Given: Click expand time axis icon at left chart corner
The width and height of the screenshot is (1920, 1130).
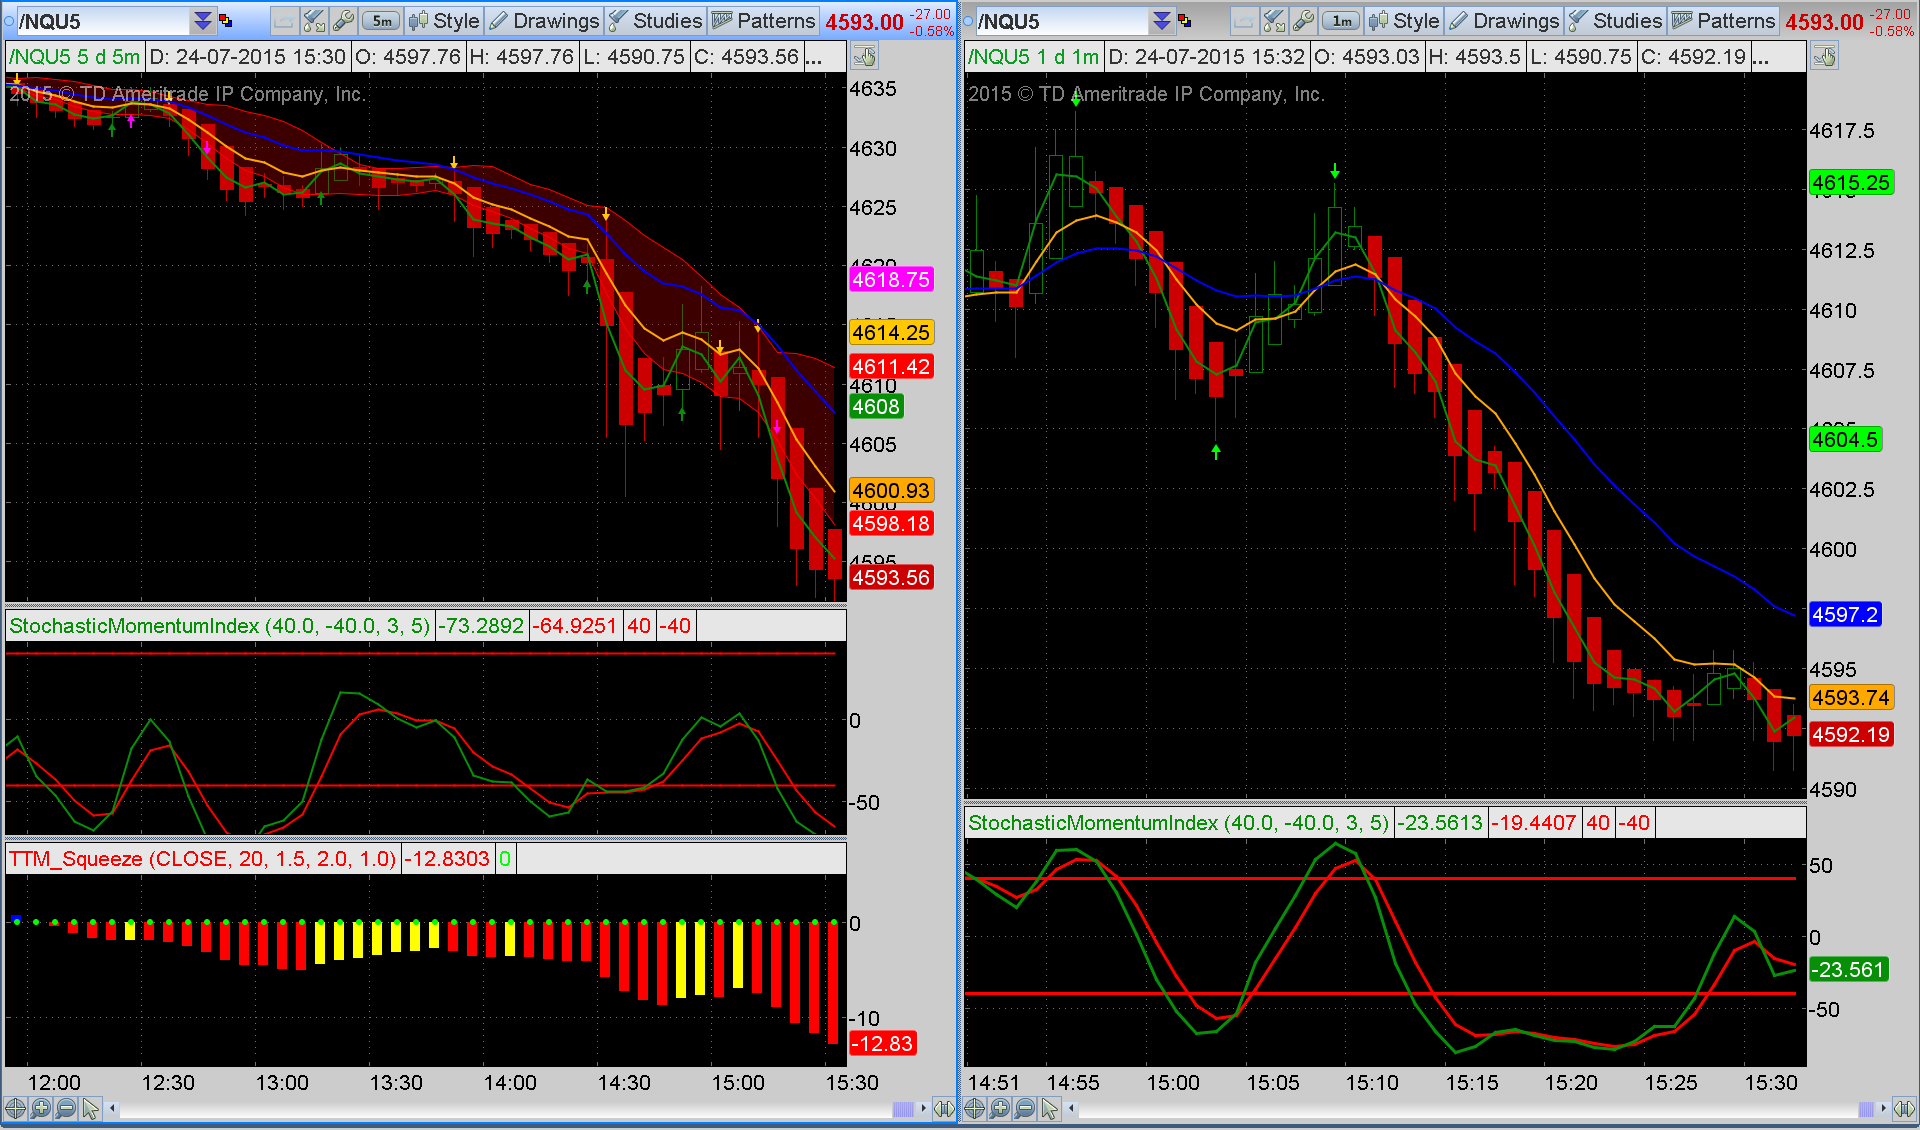Looking at the screenshot, I should pos(944,1108).
